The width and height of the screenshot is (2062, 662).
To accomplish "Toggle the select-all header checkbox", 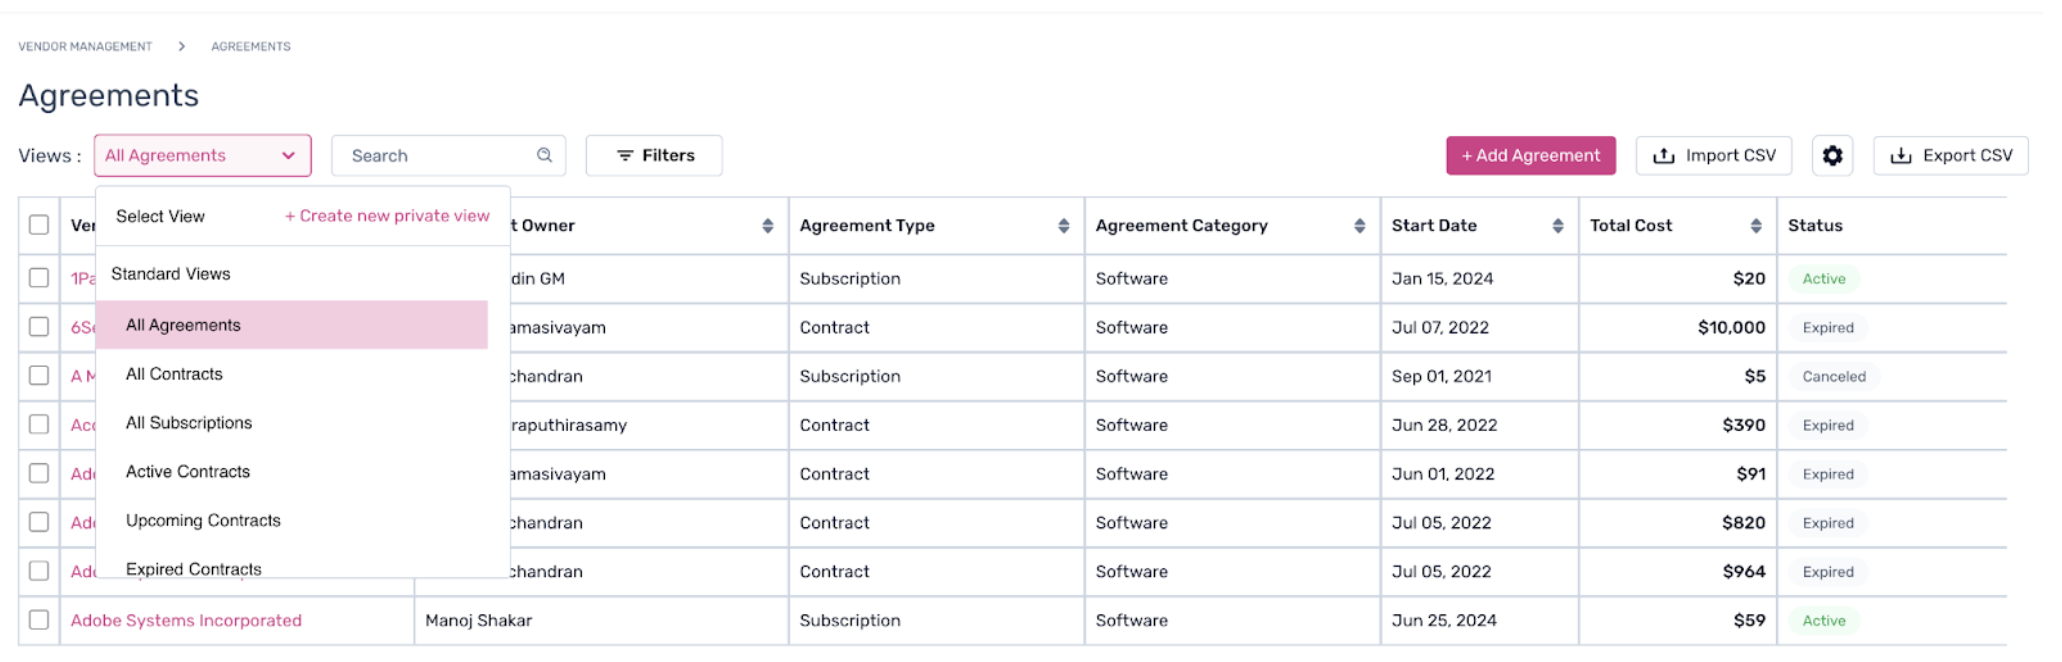I will [39, 225].
